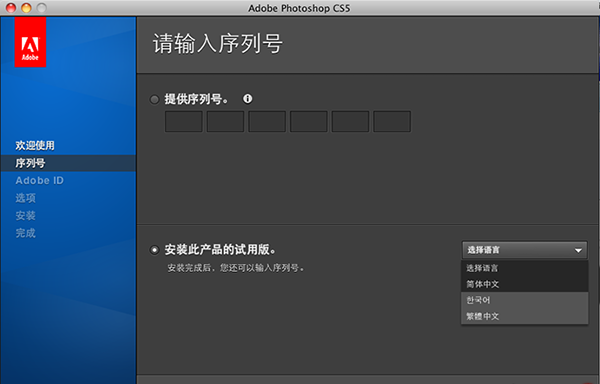This screenshot has height=384, width=600.
Task: Select 安装 step in sidebar
Action: (26, 216)
